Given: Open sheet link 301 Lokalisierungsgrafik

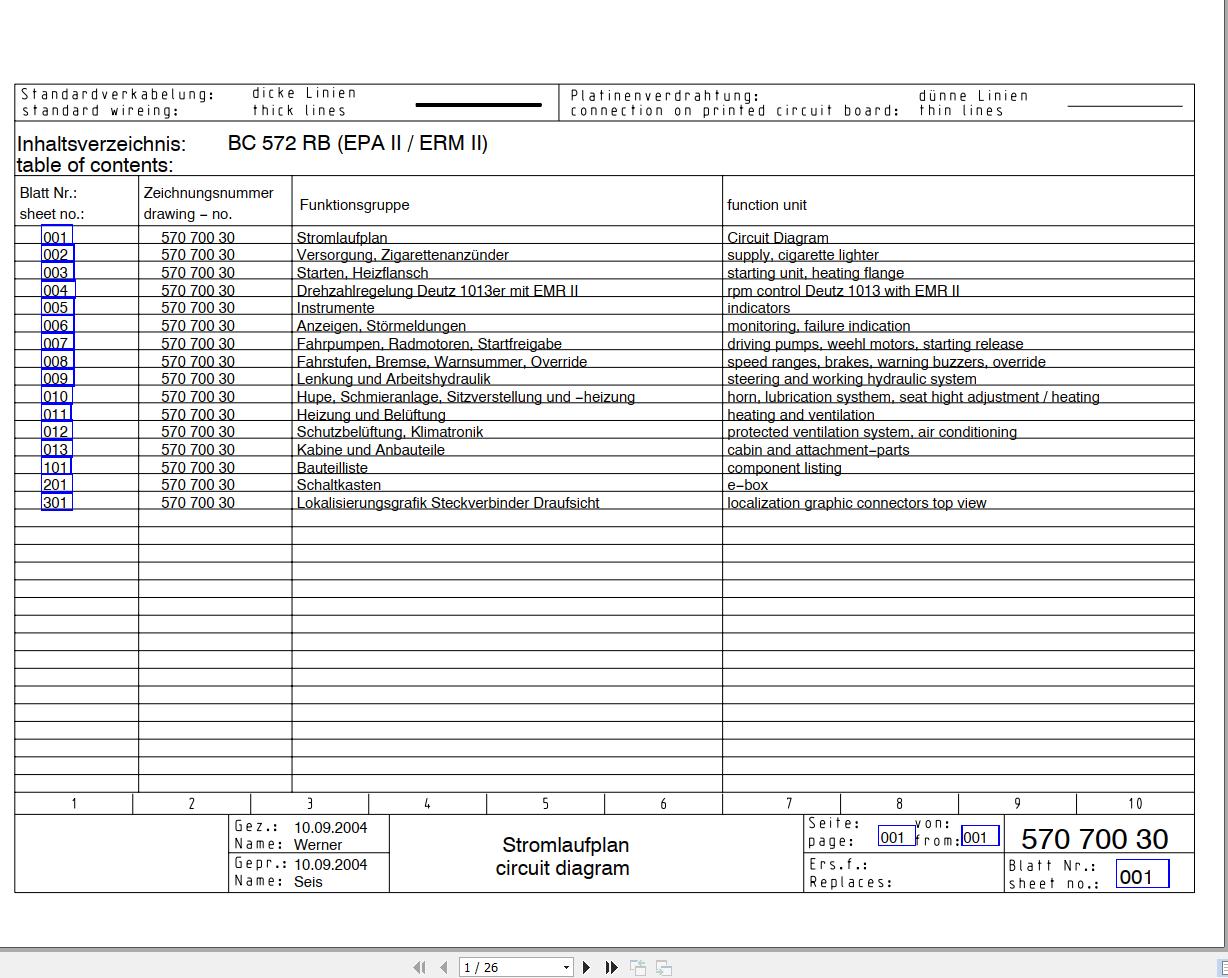Looking at the screenshot, I should tap(57, 503).
